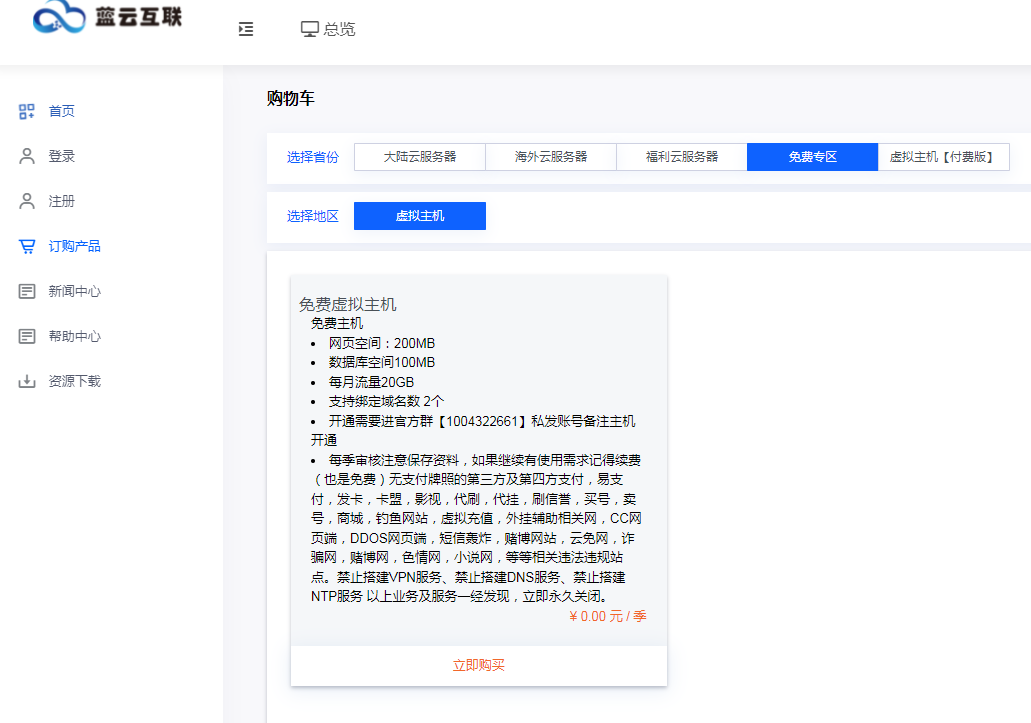The width and height of the screenshot is (1031, 723).
Task: Select the 大陆云服务器 tab
Action: click(420, 157)
